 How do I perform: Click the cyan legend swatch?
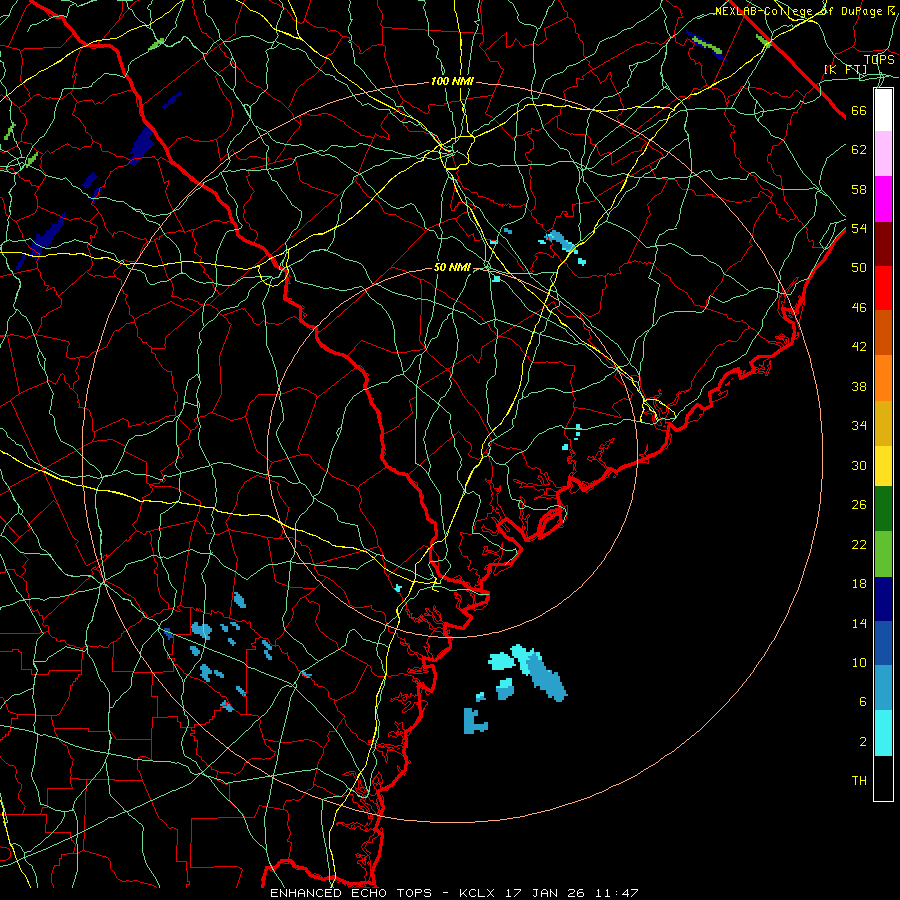[x=883, y=733]
